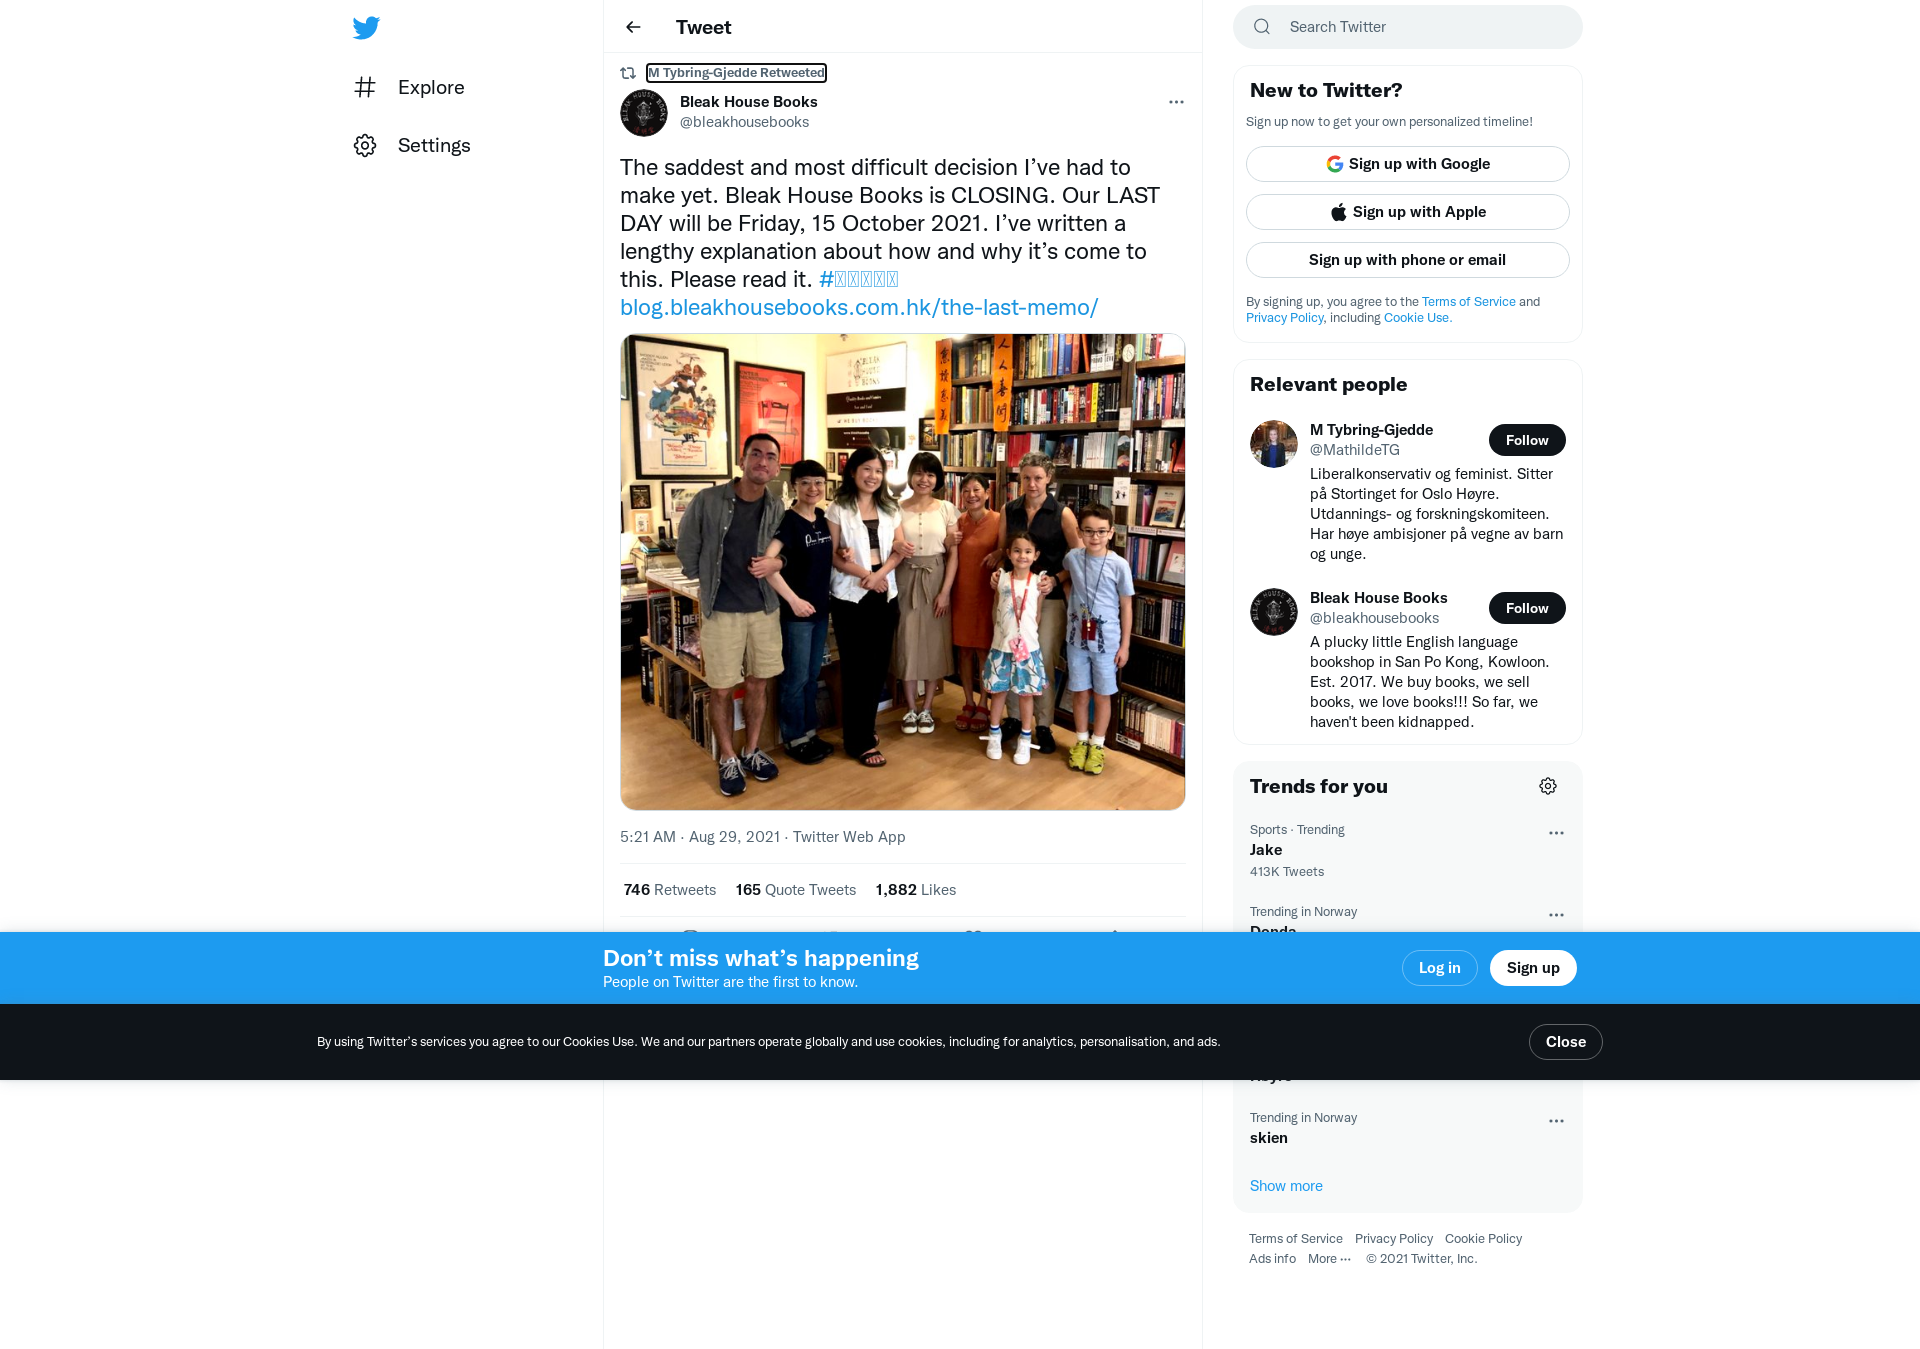1920x1349 pixels.
Task: Open more options for skien trend
Action: (1556, 1121)
